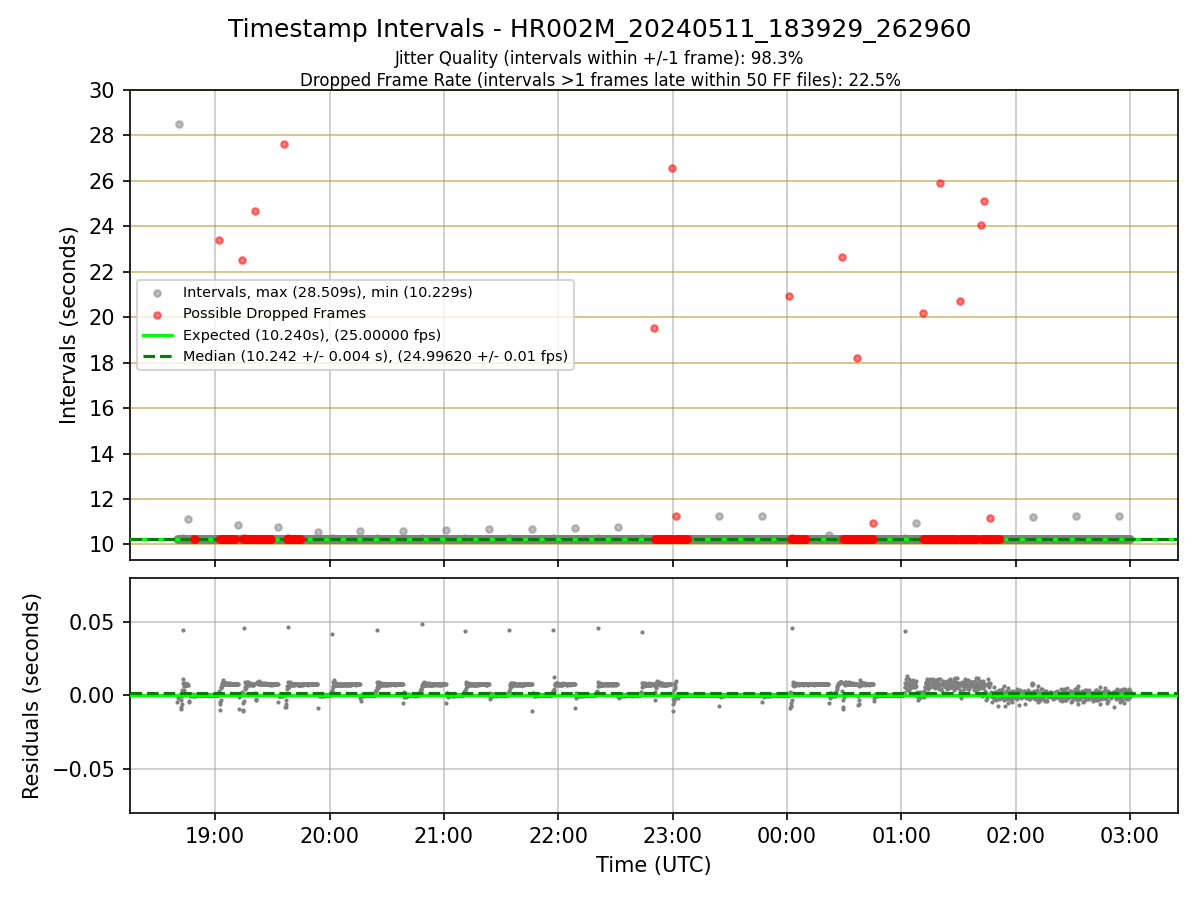This screenshot has width=1200, height=900.
Task: Click legend entry 'Intervals, max (28.509s), min (10.229s)'
Action: pyautogui.click(x=328, y=292)
